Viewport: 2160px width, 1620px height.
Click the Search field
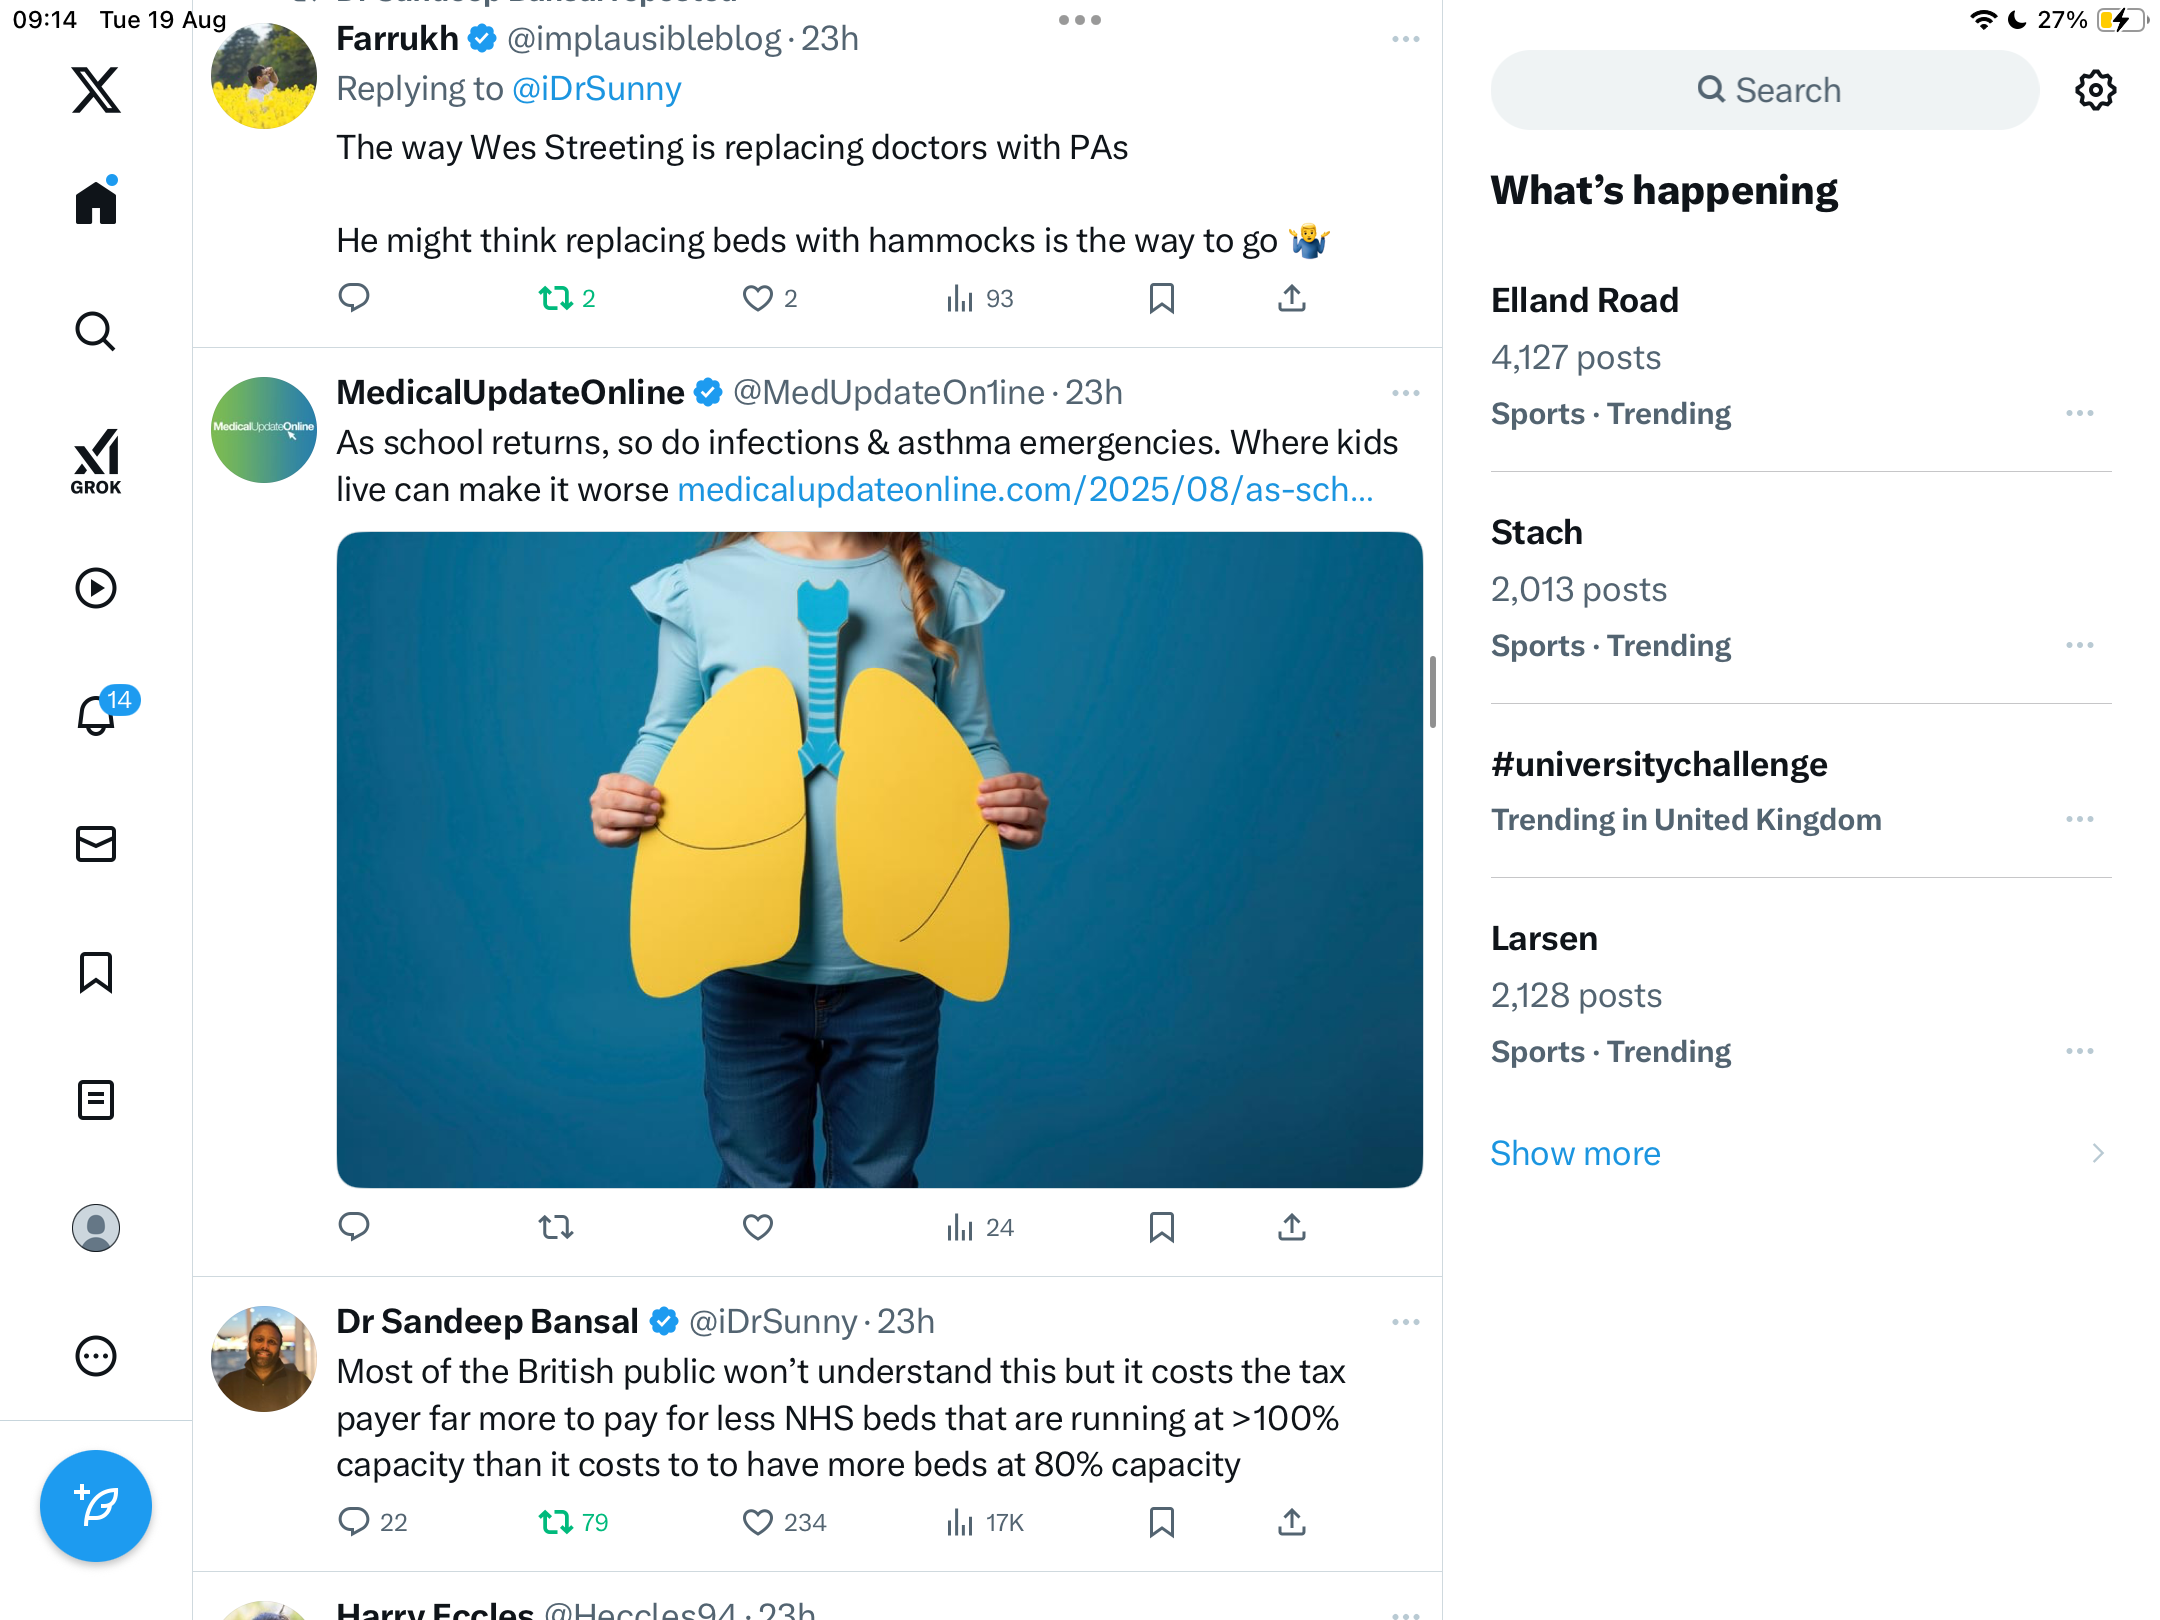(x=1765, y=90)
